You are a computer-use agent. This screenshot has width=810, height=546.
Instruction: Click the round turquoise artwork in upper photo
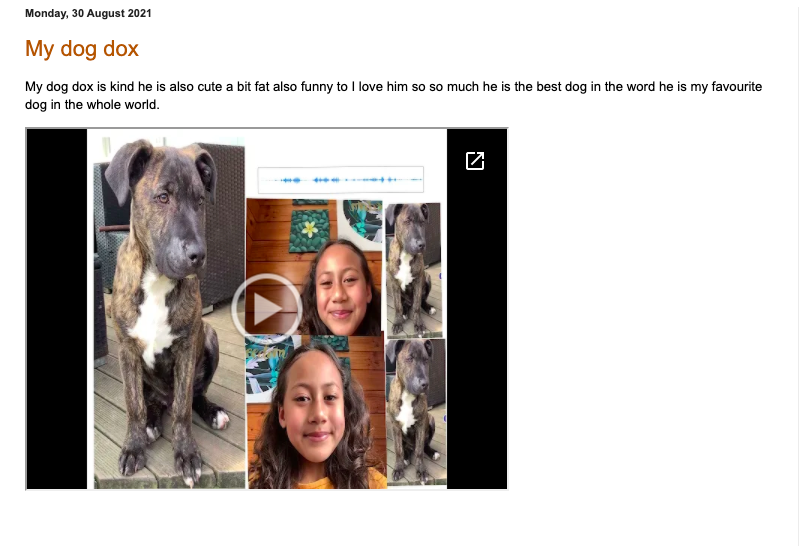coord(363,220)
